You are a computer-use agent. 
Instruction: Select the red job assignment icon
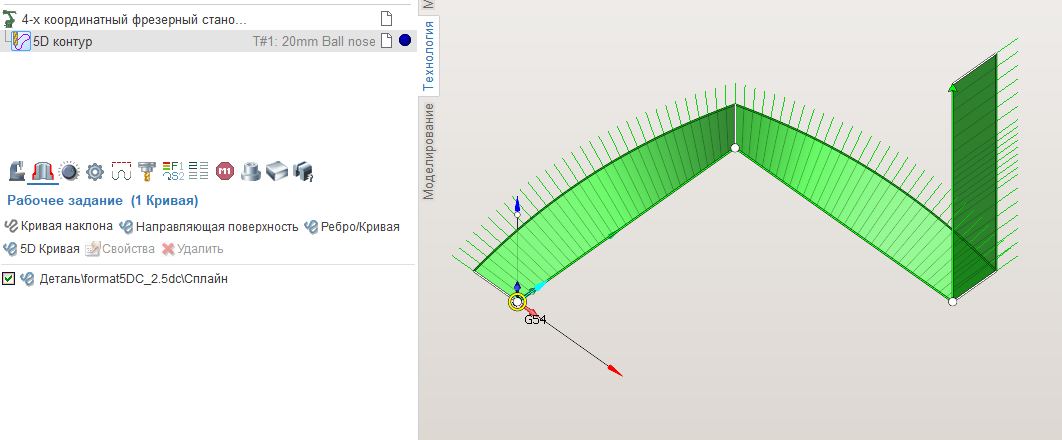tap(43, 171)
